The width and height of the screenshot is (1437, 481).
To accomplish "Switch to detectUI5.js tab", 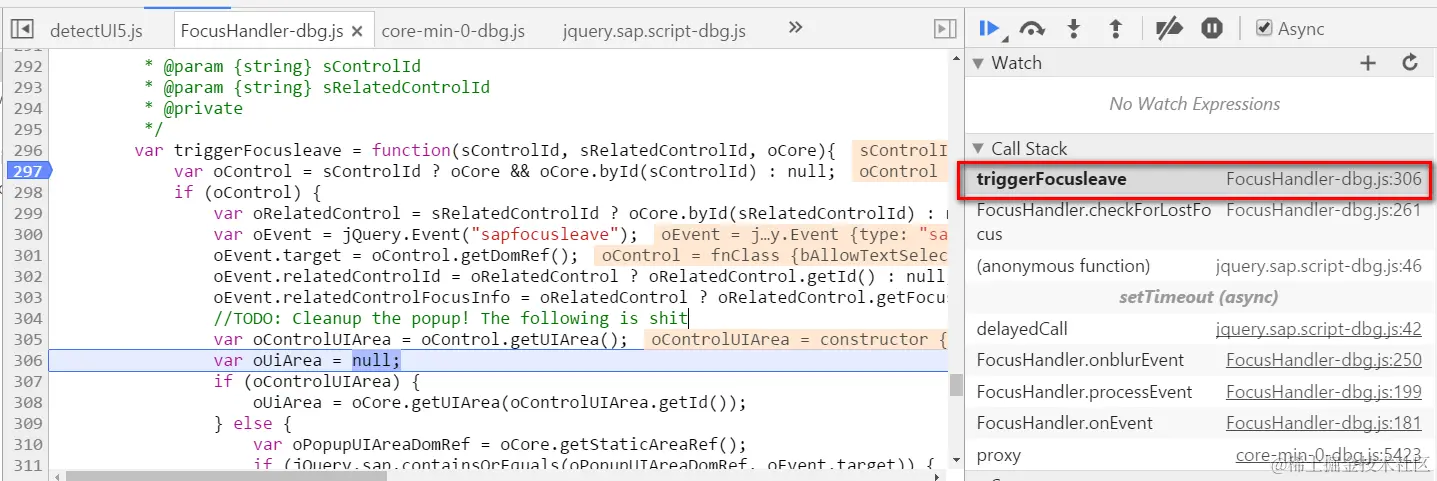I will [x=96, y=31].
